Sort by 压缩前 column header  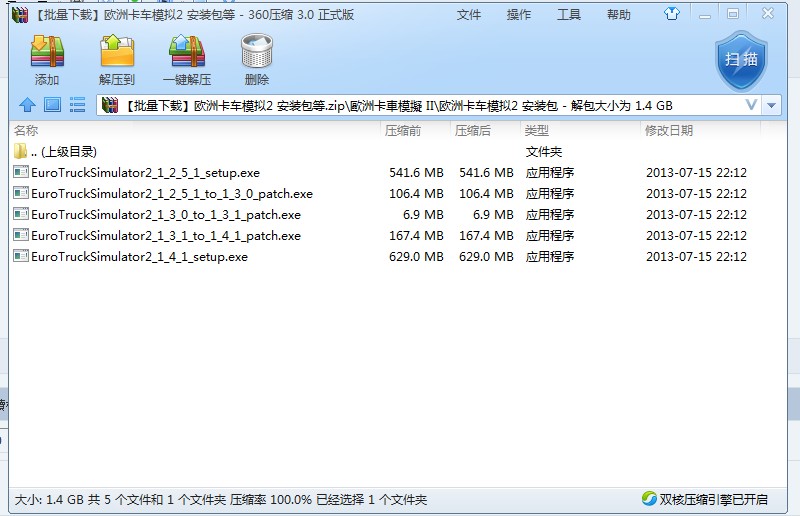403,131
